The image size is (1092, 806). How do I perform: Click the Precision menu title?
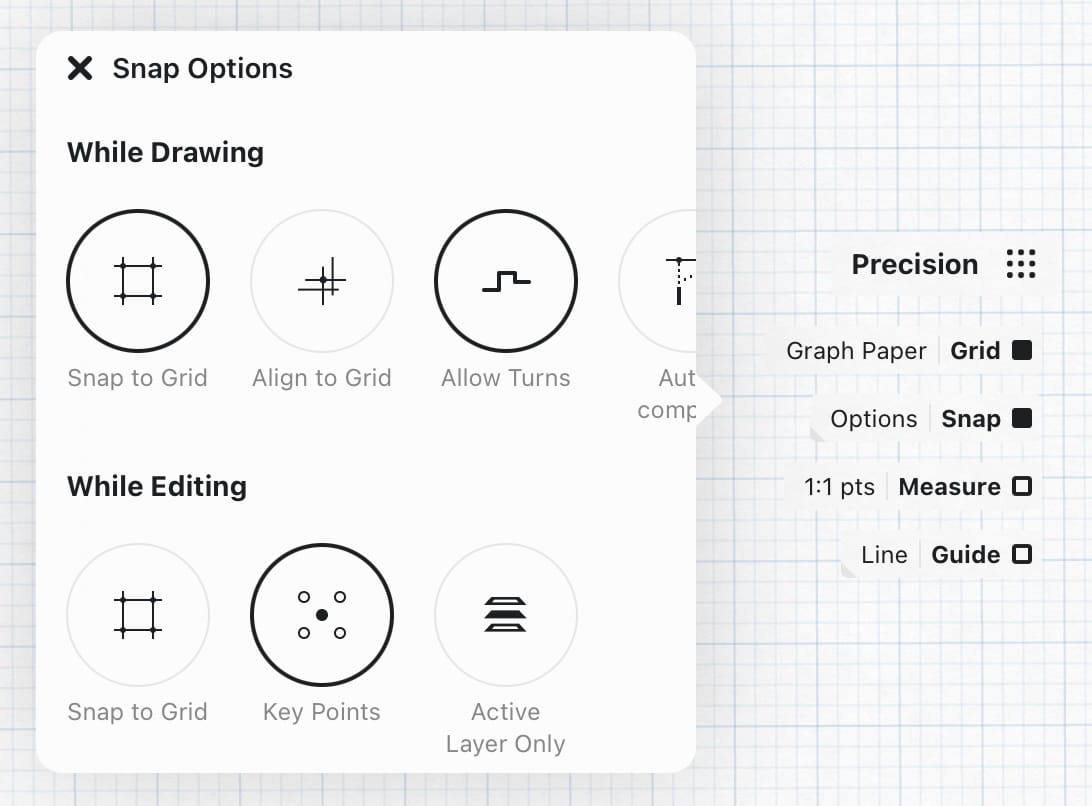pyautogui.click(x=914, y=264)
